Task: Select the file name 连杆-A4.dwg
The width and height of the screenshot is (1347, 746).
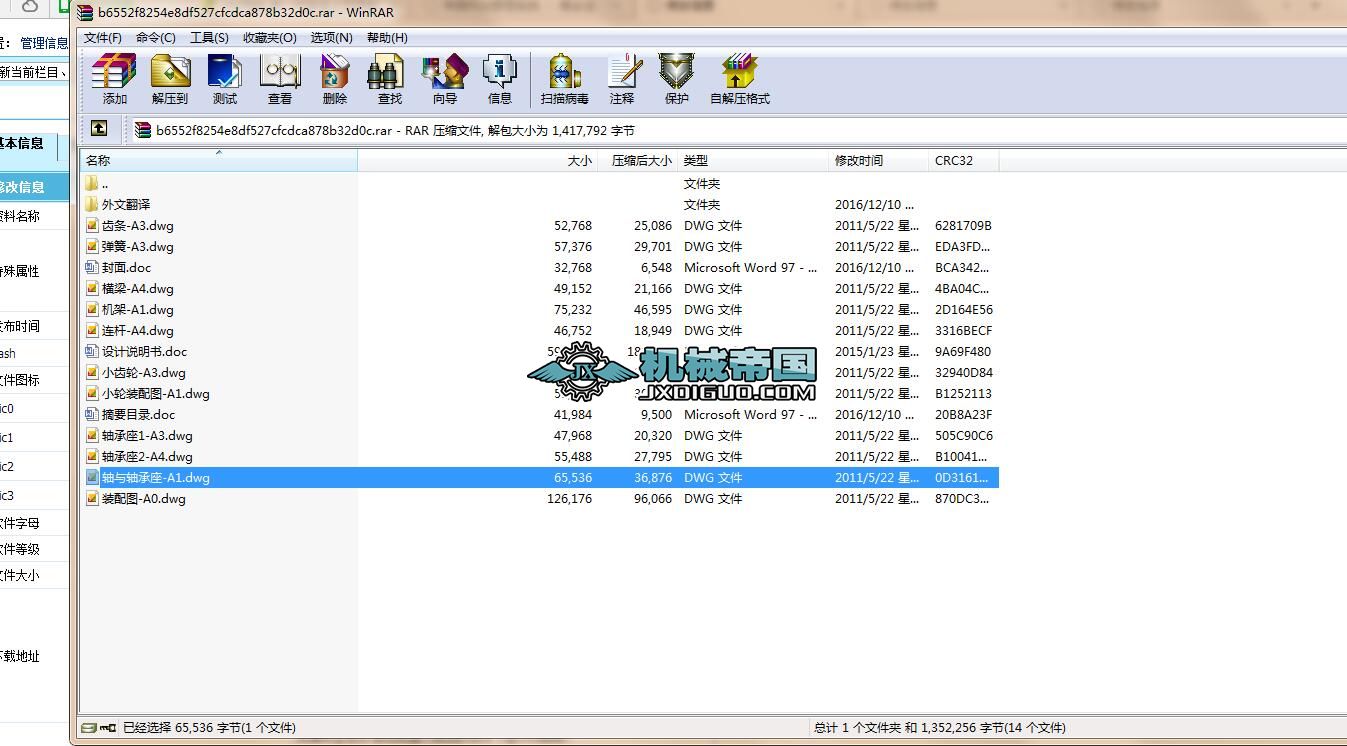Action: 138,330
